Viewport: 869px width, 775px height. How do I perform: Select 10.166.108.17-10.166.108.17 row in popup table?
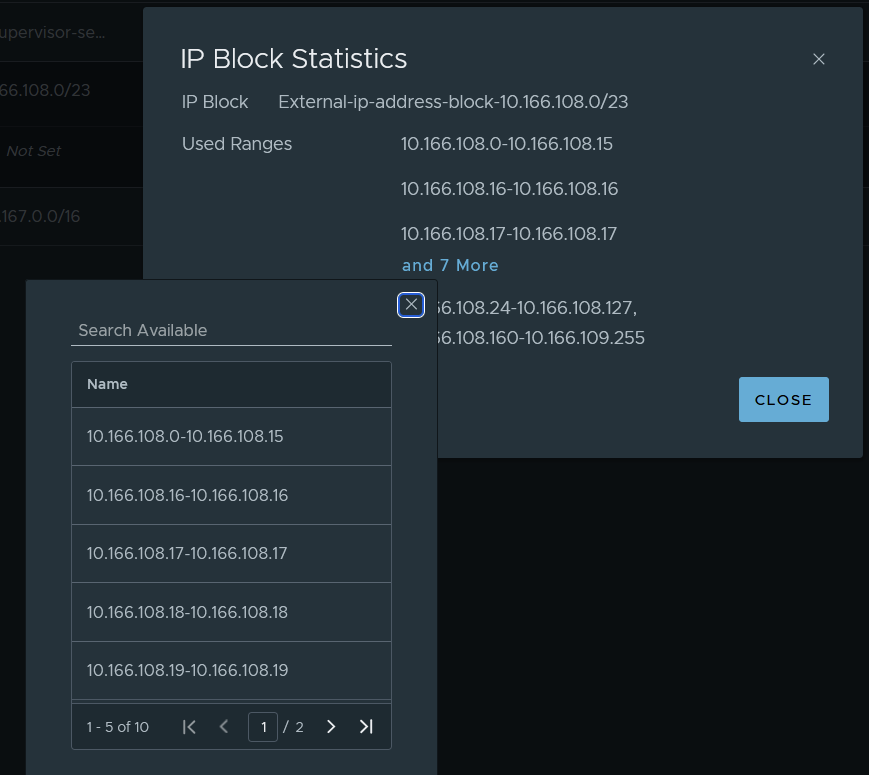pyautogui.click(x=187, y=553)
